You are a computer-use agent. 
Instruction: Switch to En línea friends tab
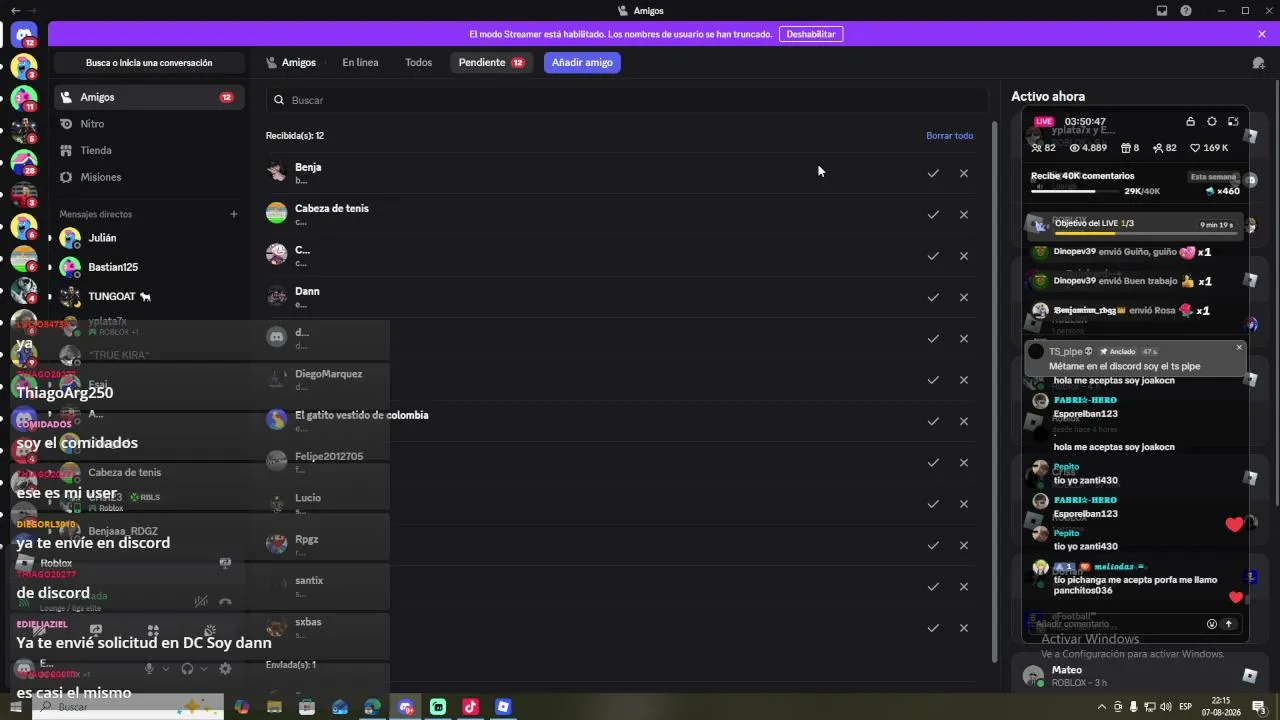[360, 62]
